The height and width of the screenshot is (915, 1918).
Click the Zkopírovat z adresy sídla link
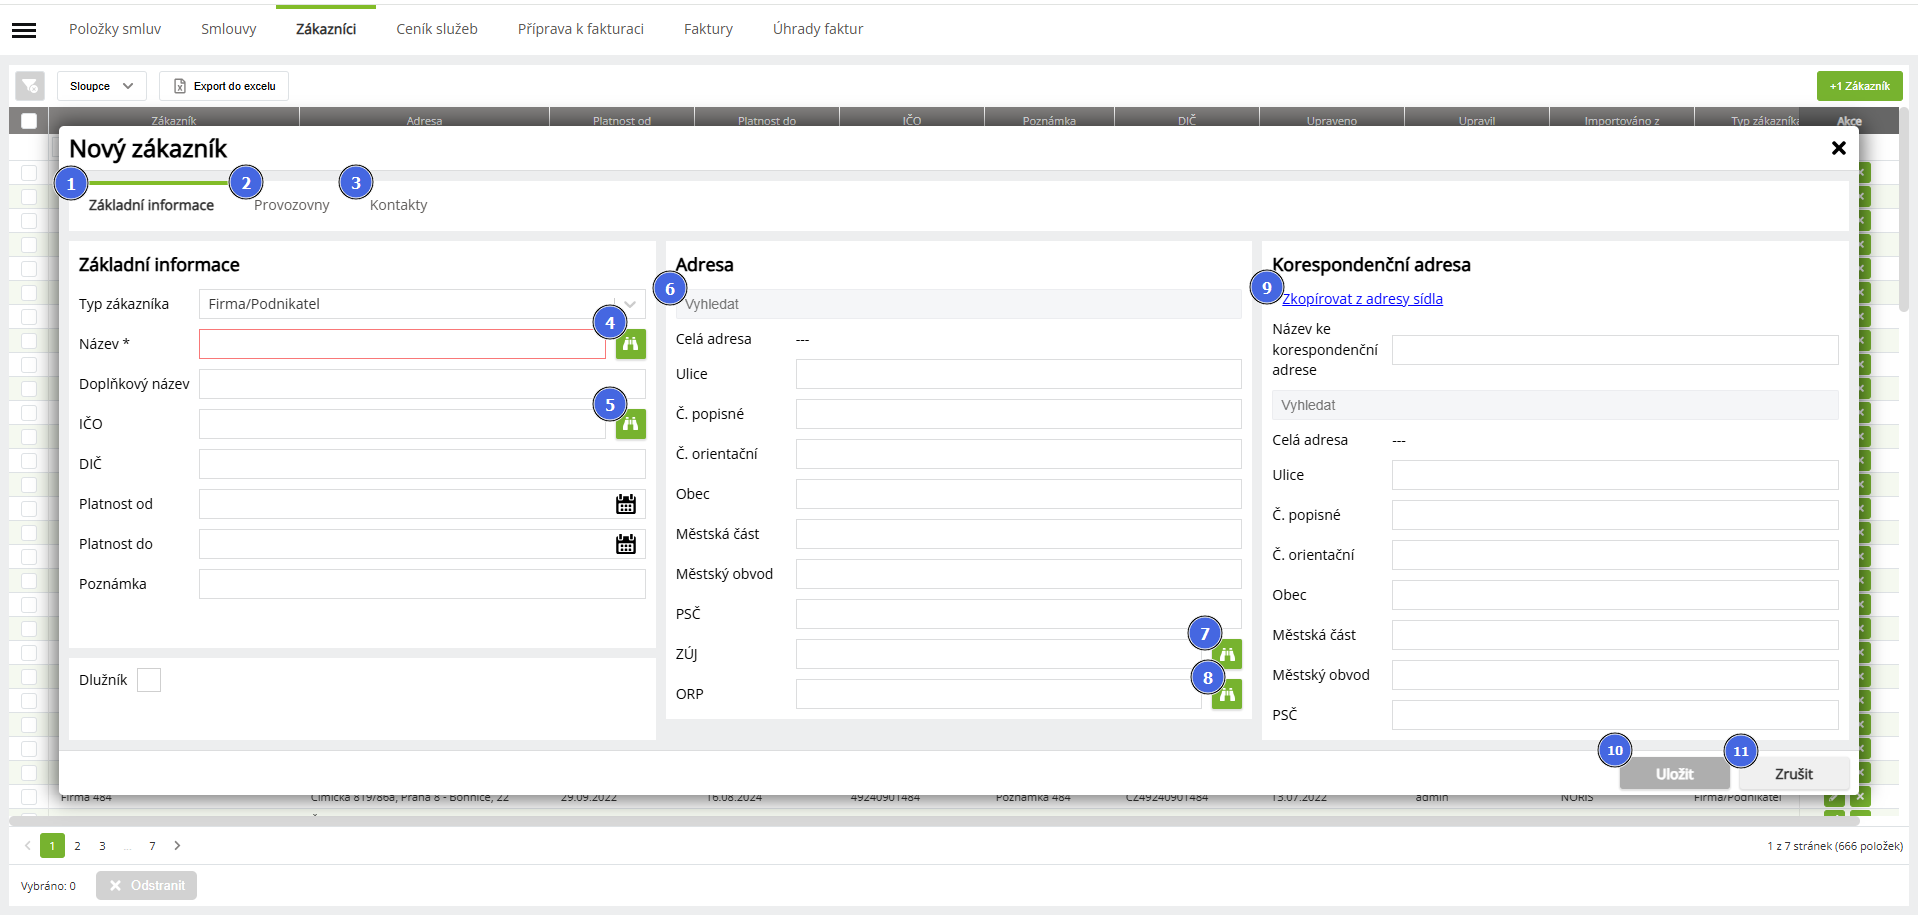1362,299
